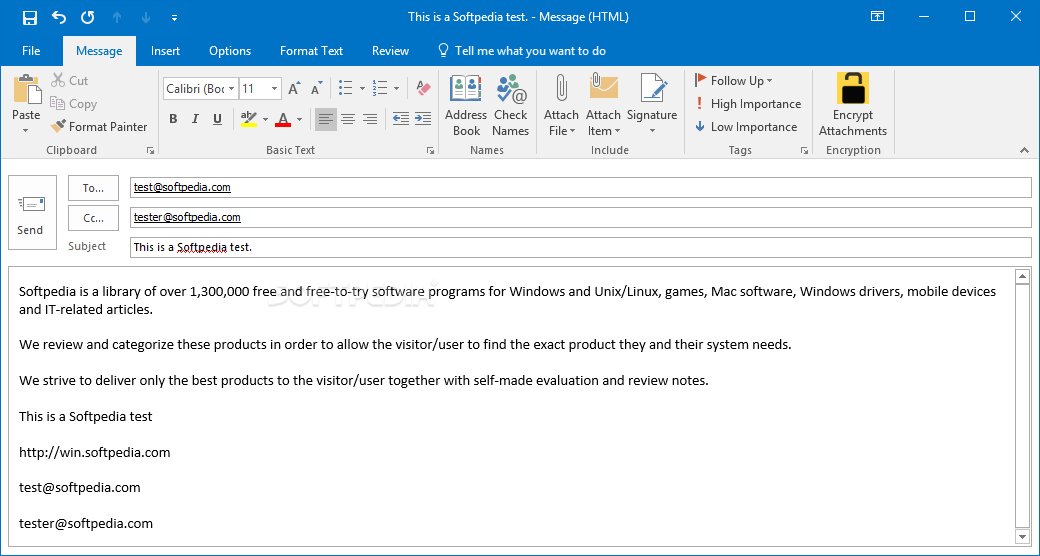The height and width of the screenshot is (556, 1040).
Task: Toggle Underline formatting
Action: [217, 119]
